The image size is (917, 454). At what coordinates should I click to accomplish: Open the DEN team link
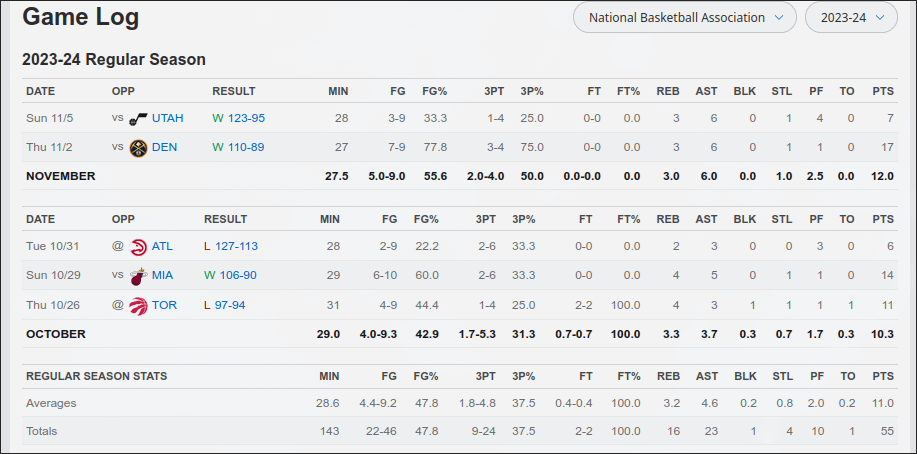pos(165,147)
